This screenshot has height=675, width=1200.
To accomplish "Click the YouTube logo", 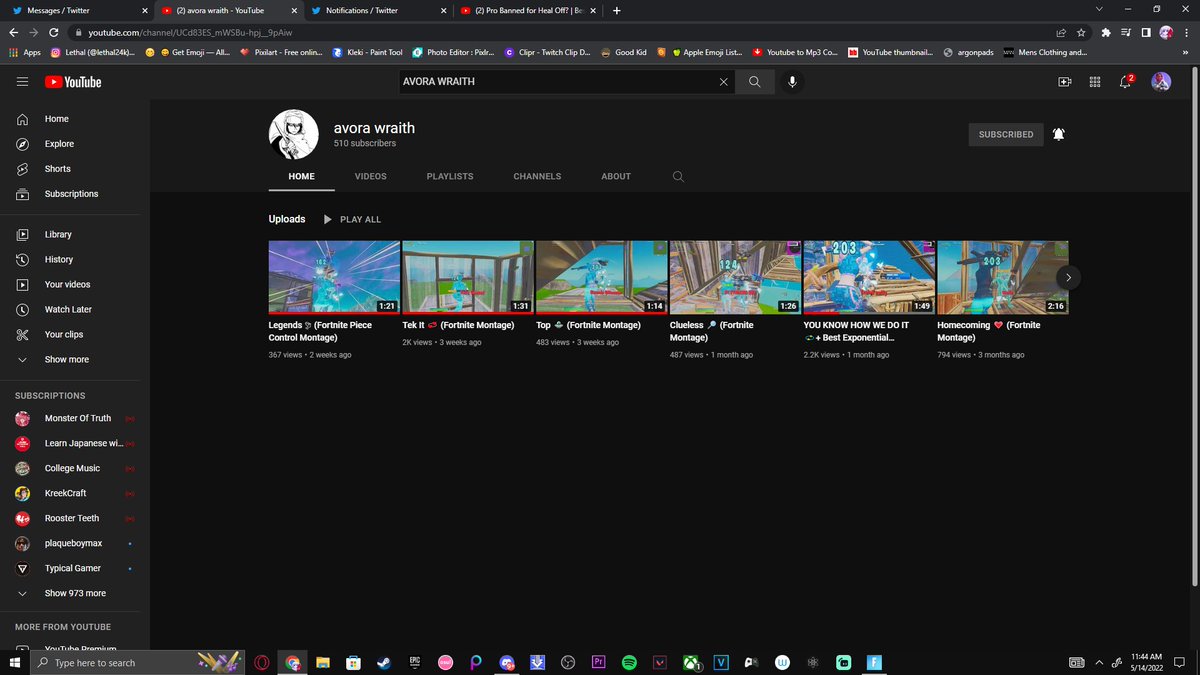I will (x=73, y=82).
